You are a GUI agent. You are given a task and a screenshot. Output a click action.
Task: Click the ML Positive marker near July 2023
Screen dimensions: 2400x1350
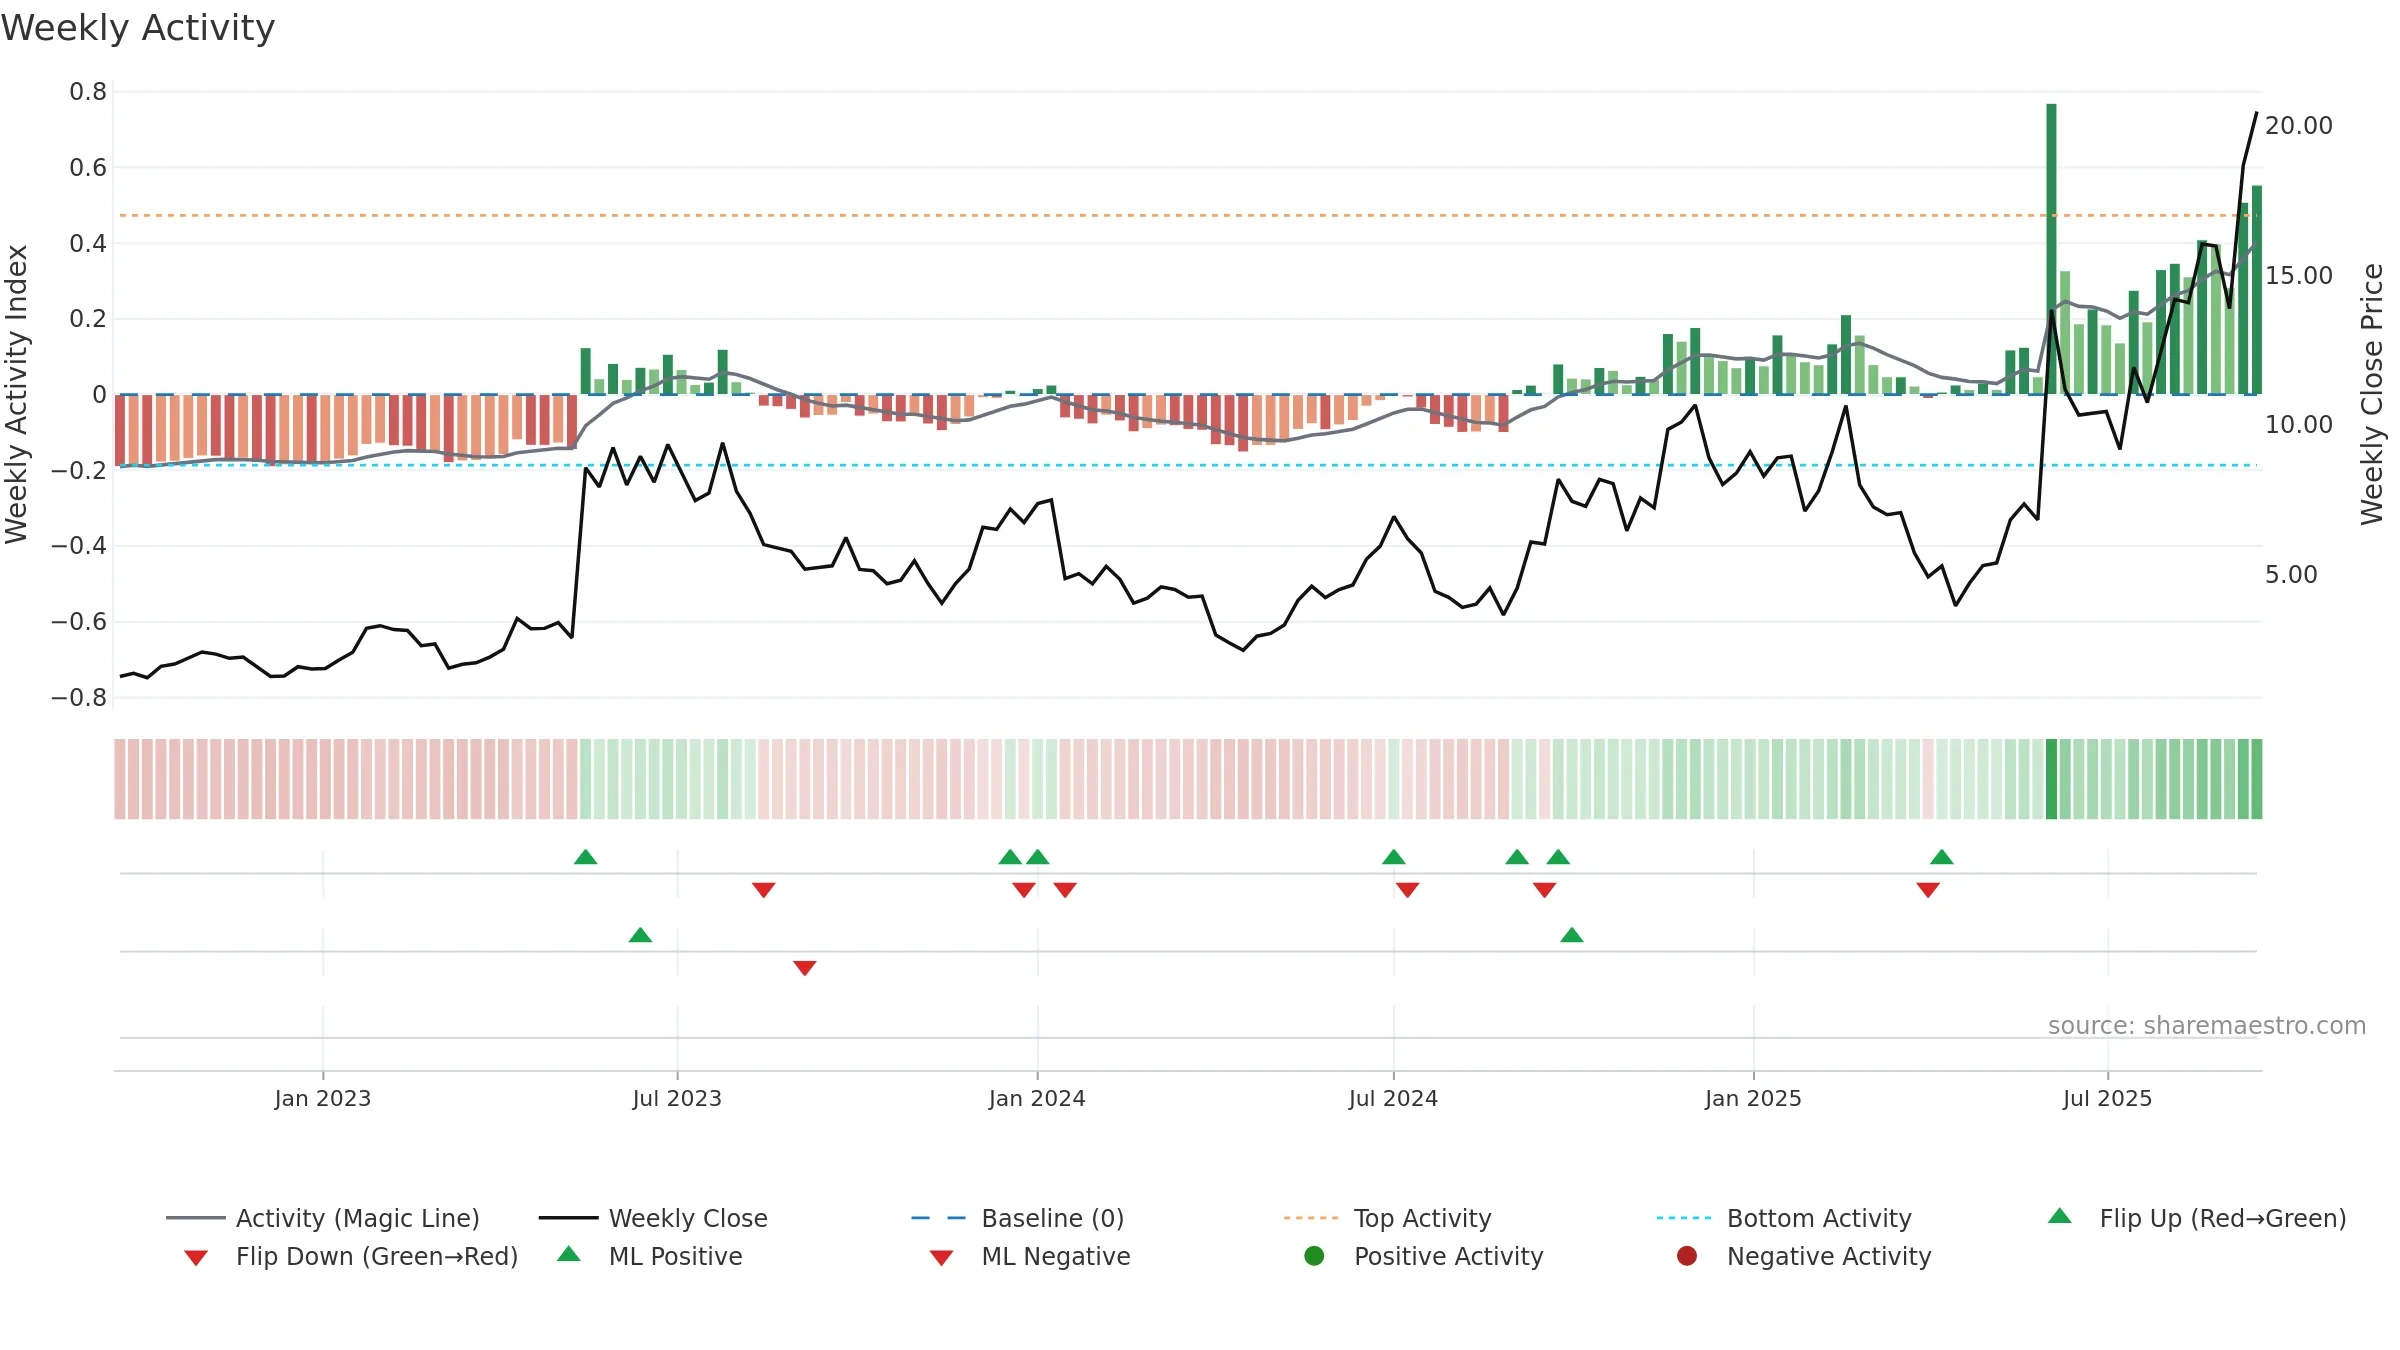pyautogui.click(x=641, y=935)
